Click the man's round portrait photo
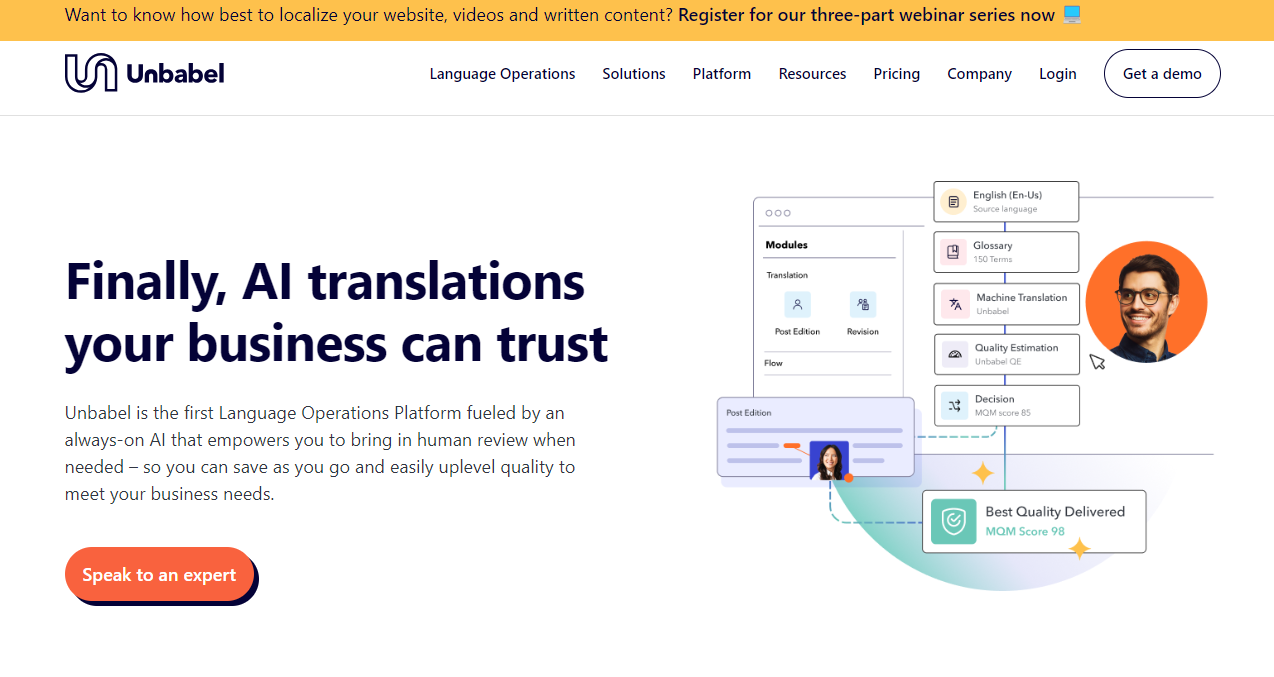 click(1146, 302)
